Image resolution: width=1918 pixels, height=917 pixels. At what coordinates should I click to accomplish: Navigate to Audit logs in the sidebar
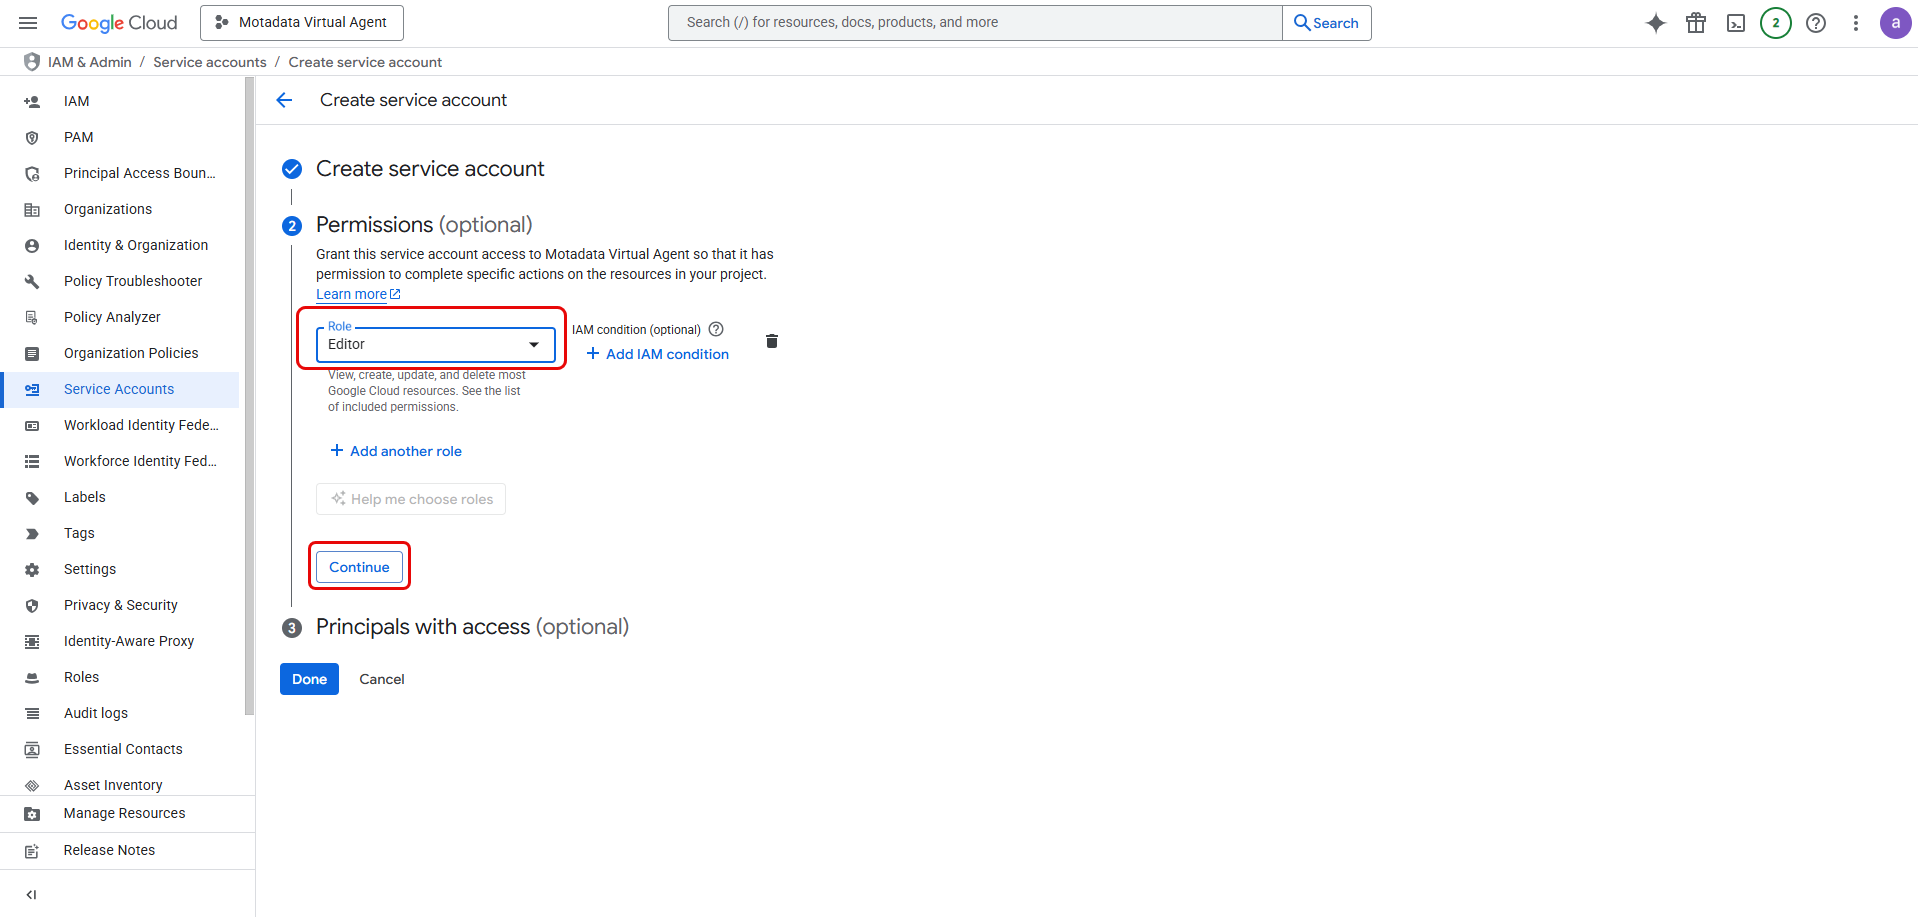(95, 713)
